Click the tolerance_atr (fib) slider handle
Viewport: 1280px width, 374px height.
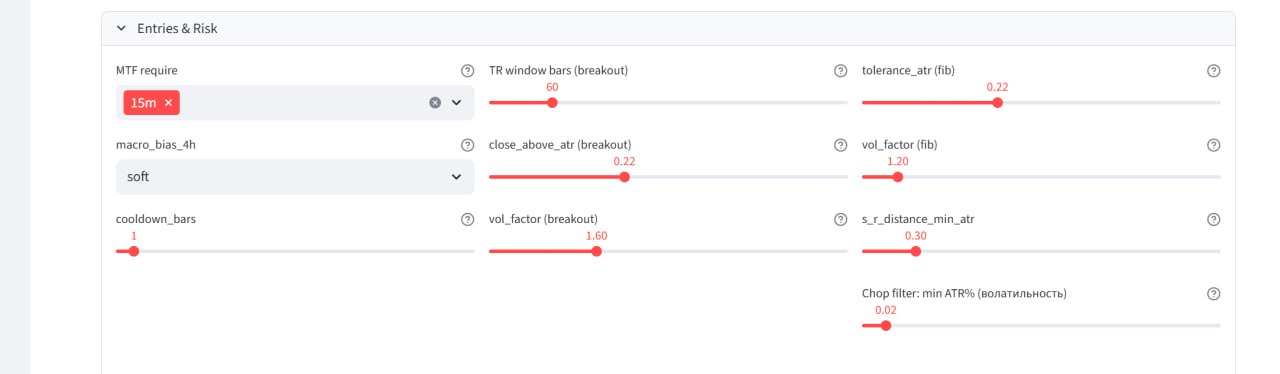[997, 102]
